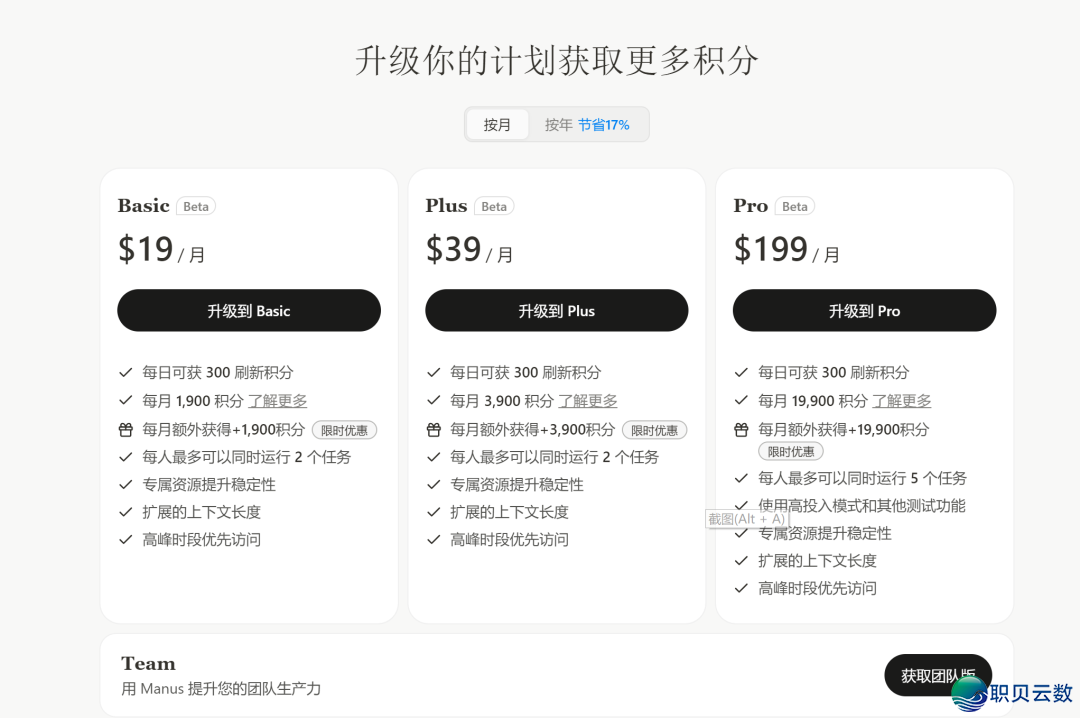Screen dimensions: 1080x718
Task: Click the 限时优惠 badge in Basic plan
Action: point(344,430)
